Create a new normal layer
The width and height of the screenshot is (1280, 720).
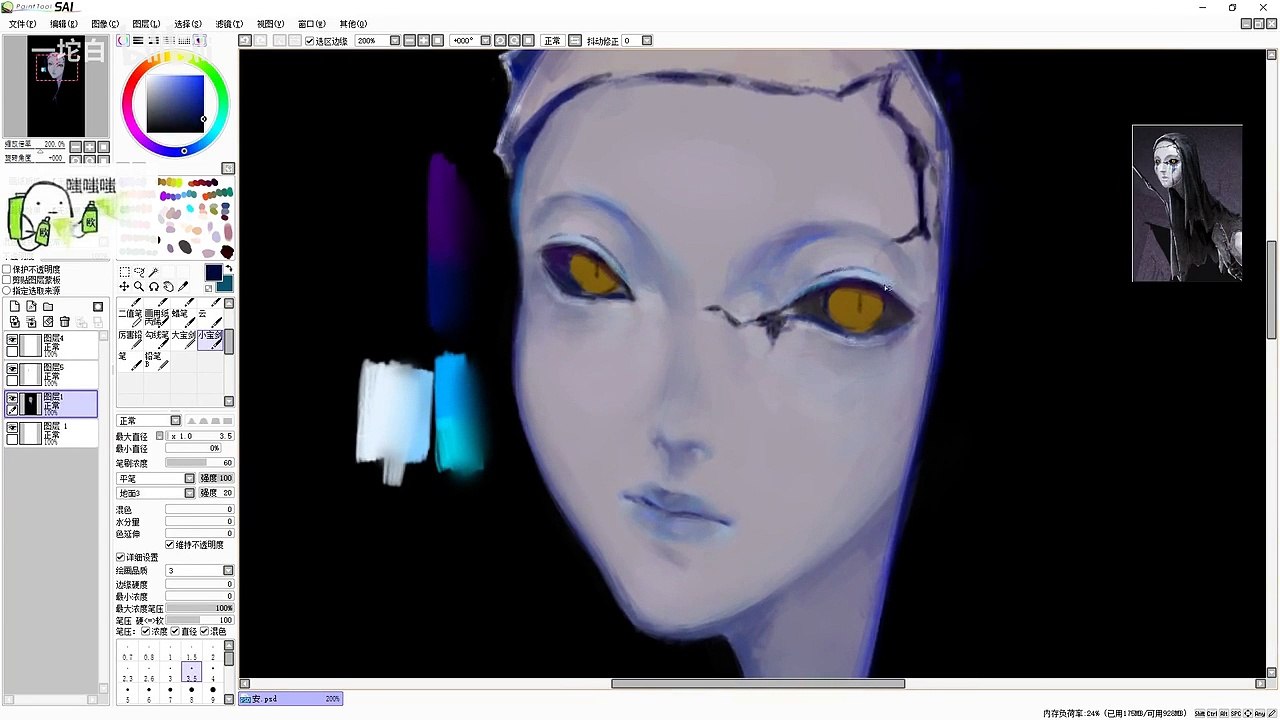[x=15, y=306]
